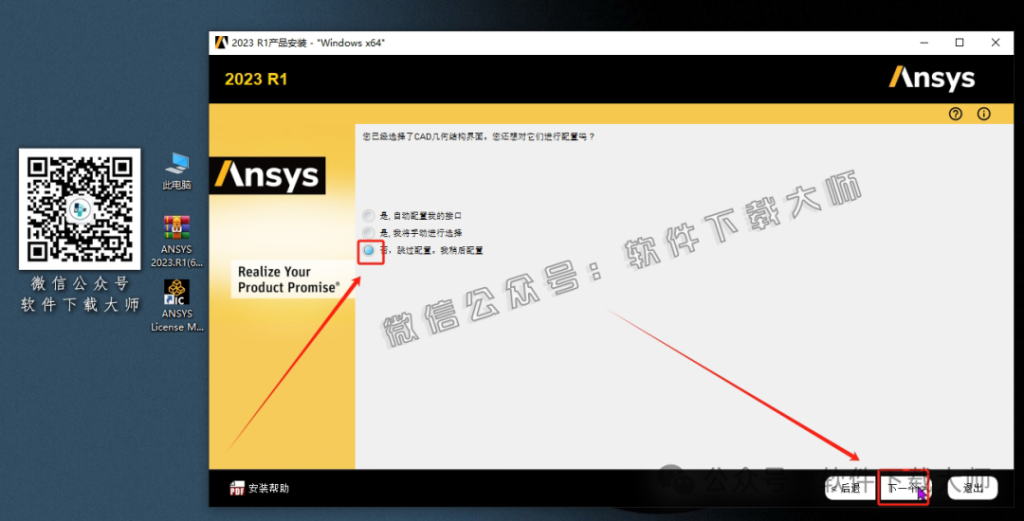Maximize the installer window
This screenshot has width=1024, height=521.
959,43
